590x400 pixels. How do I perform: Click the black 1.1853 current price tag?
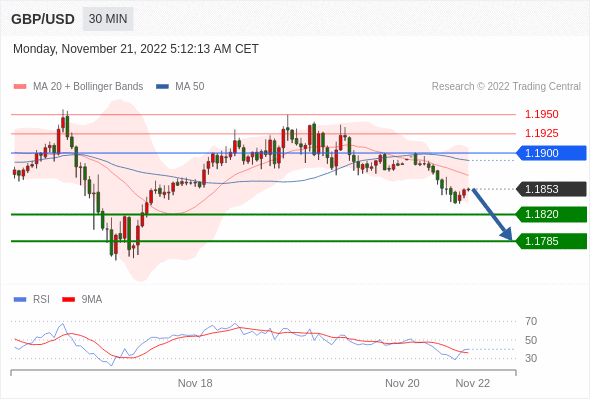point(551,189)
